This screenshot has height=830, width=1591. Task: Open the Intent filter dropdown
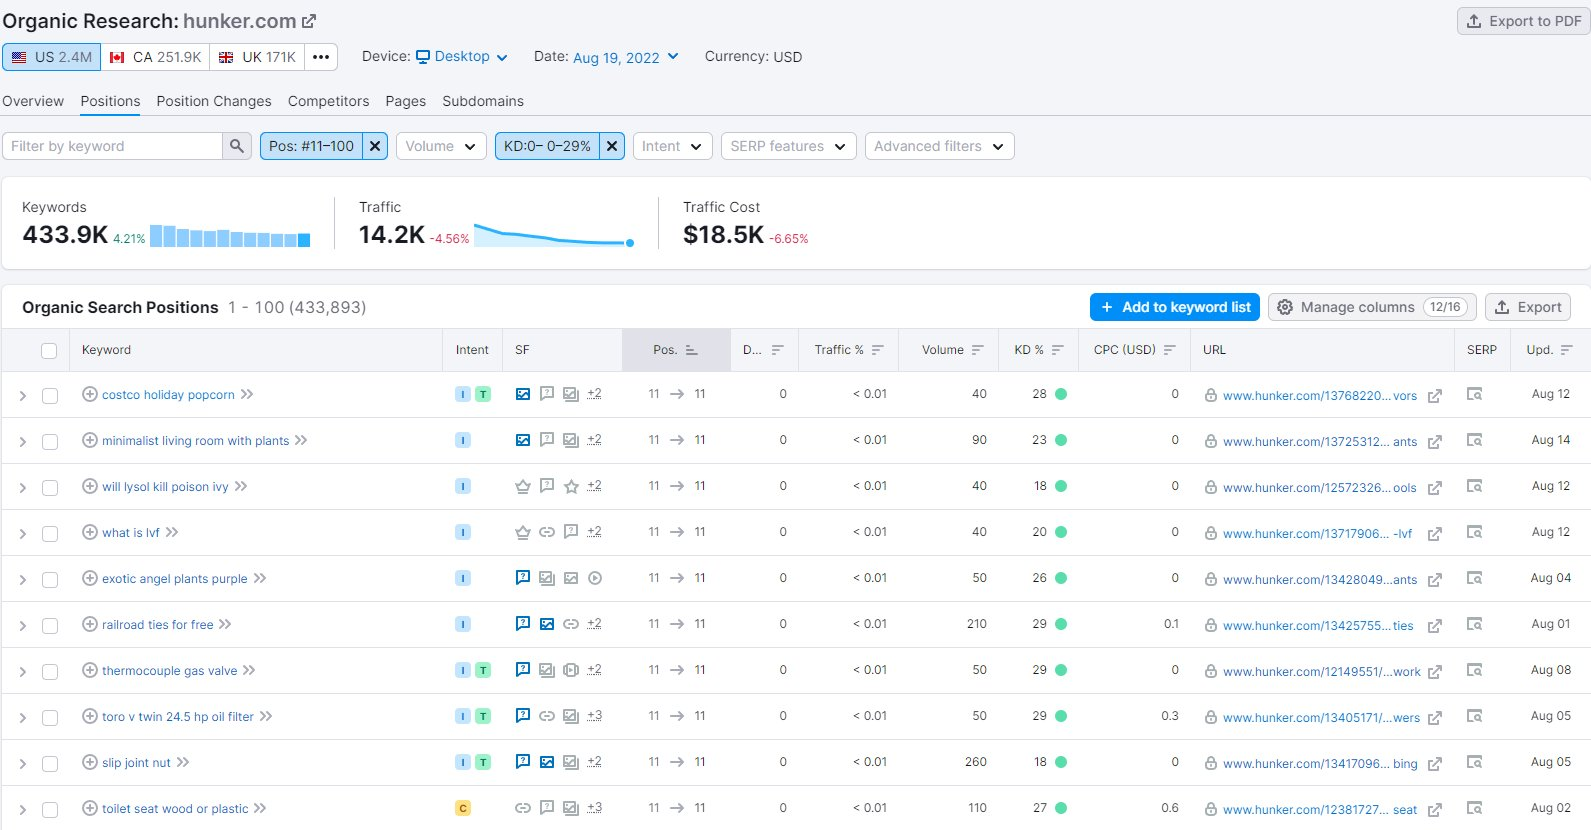(x=673, y=146)
